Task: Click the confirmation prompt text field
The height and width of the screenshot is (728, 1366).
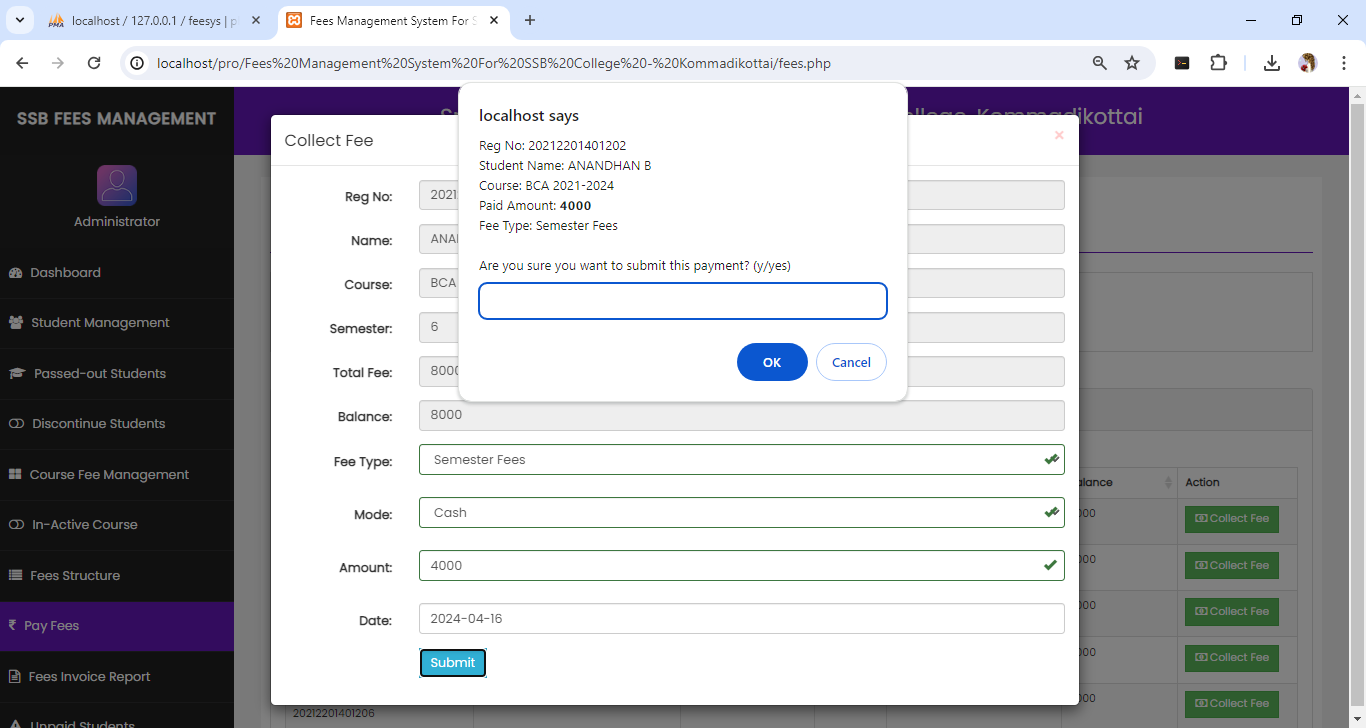Action: [x=683, y=301]
